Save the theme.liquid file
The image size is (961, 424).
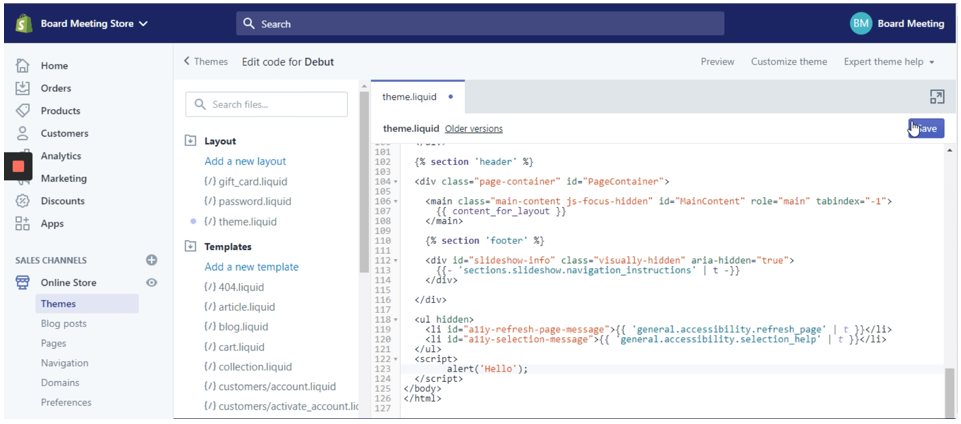point(926,129)
